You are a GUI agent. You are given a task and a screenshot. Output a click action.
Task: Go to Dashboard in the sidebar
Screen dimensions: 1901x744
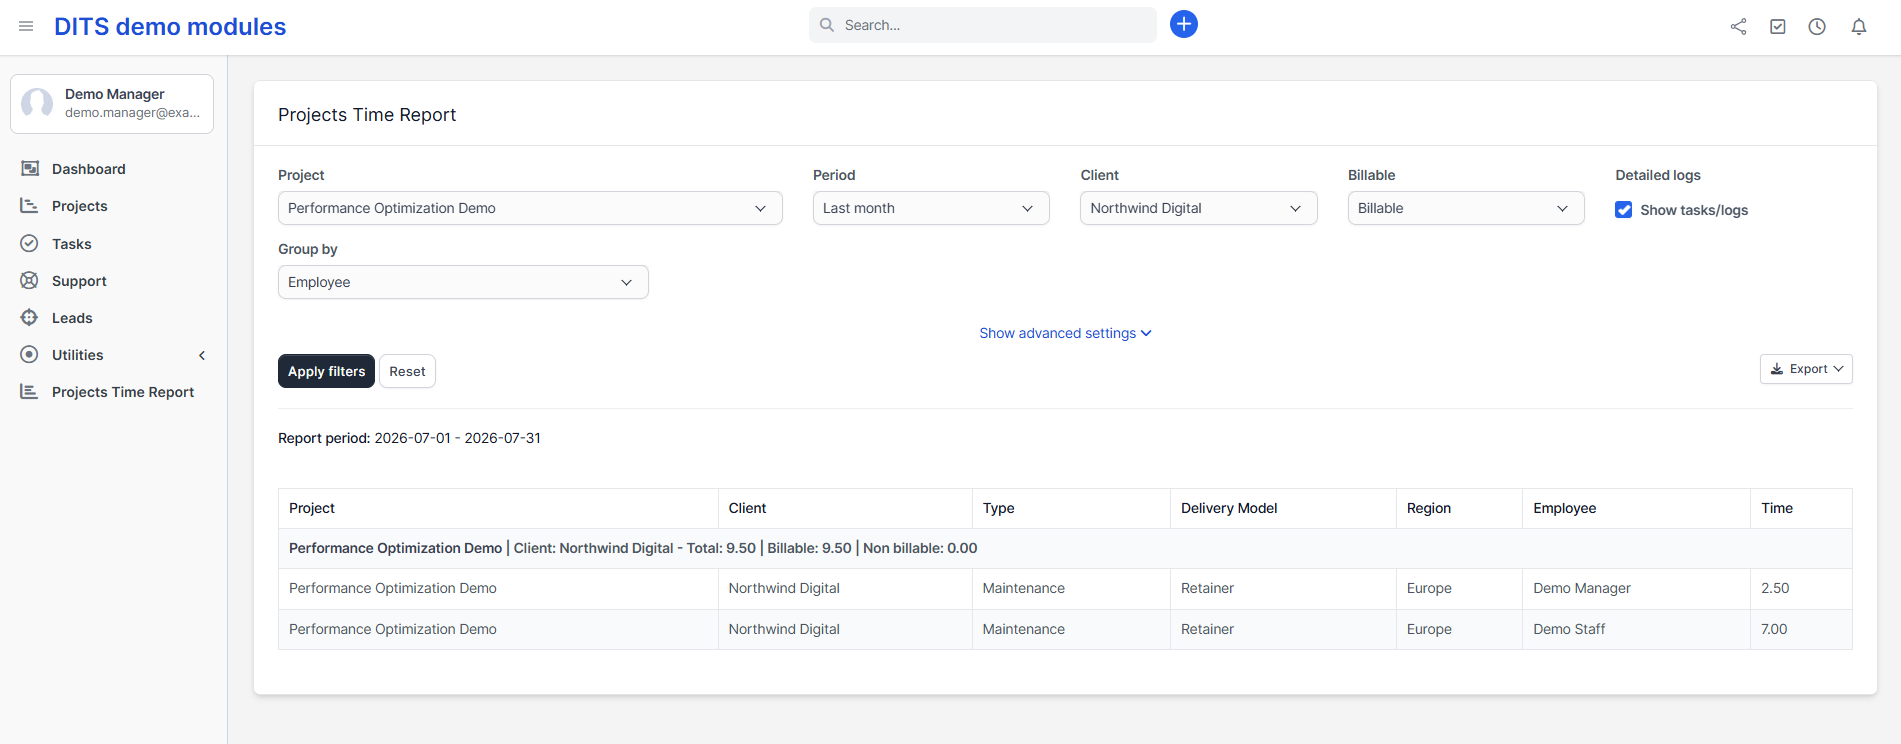[89, 169]
